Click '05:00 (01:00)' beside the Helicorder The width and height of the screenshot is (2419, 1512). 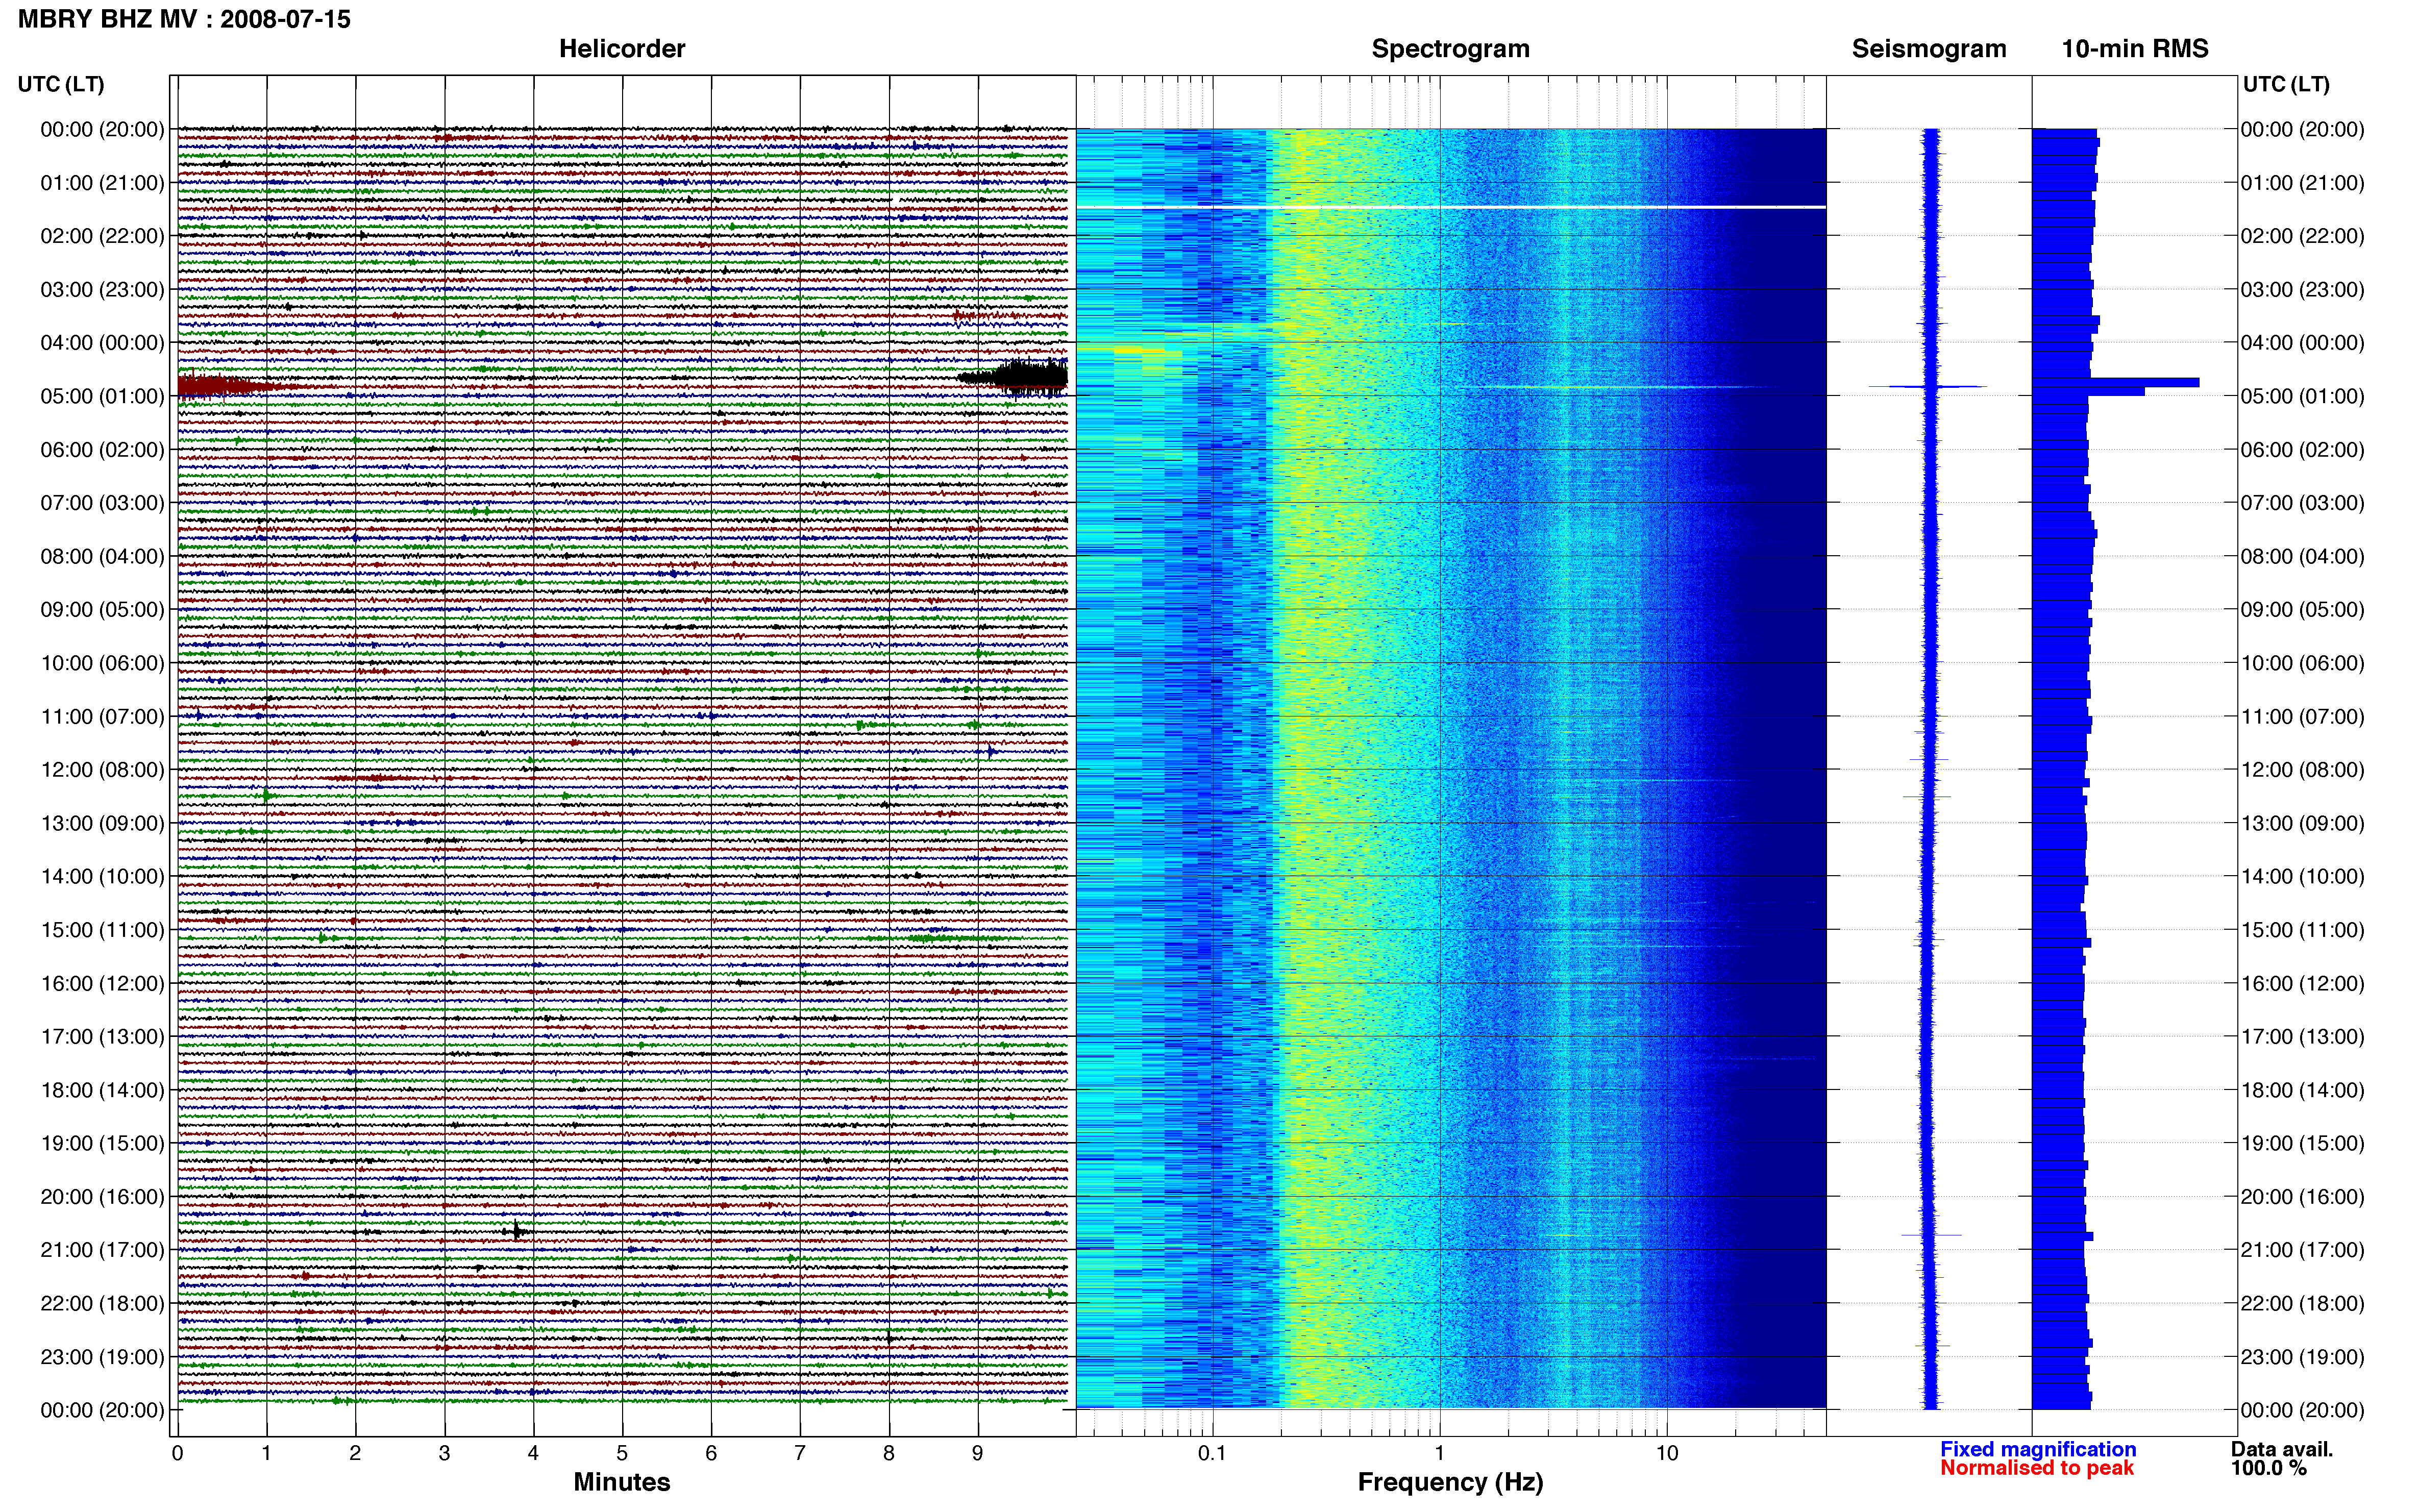pos(102,396)
